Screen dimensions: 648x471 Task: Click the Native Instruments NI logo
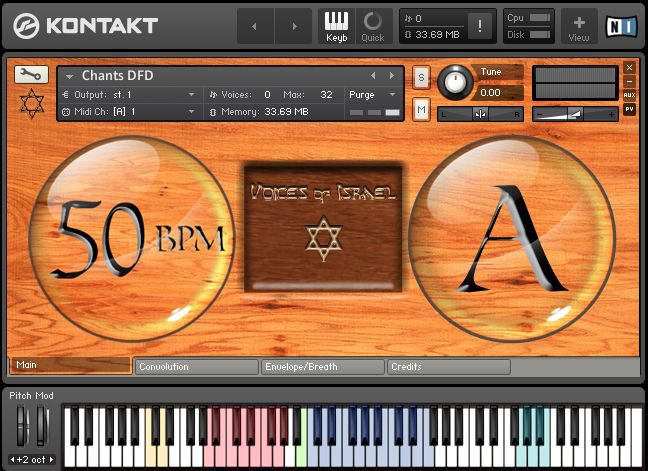point(622,26)
